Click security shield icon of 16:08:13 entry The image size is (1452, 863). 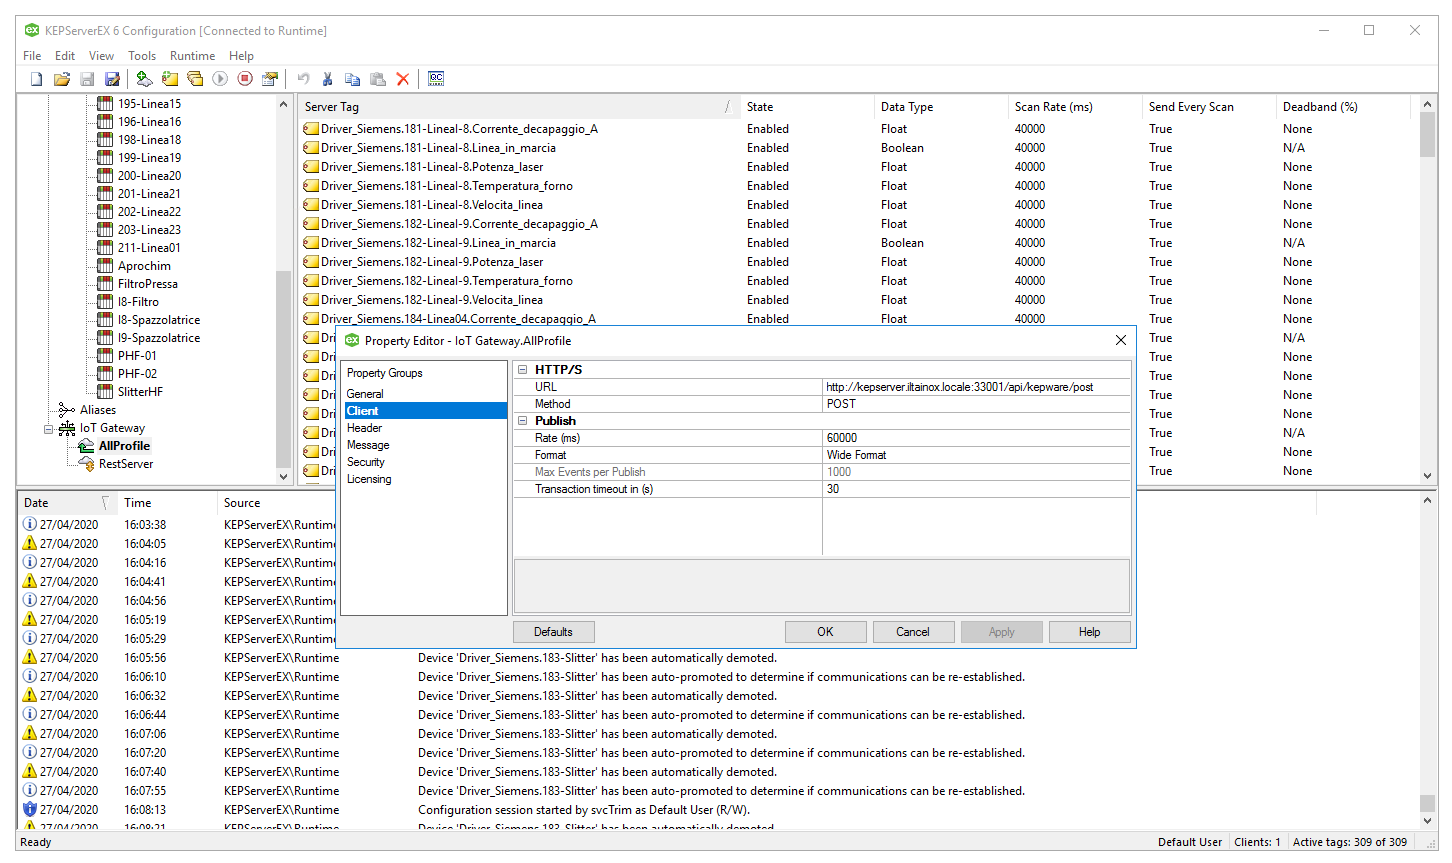pos(30,809)
